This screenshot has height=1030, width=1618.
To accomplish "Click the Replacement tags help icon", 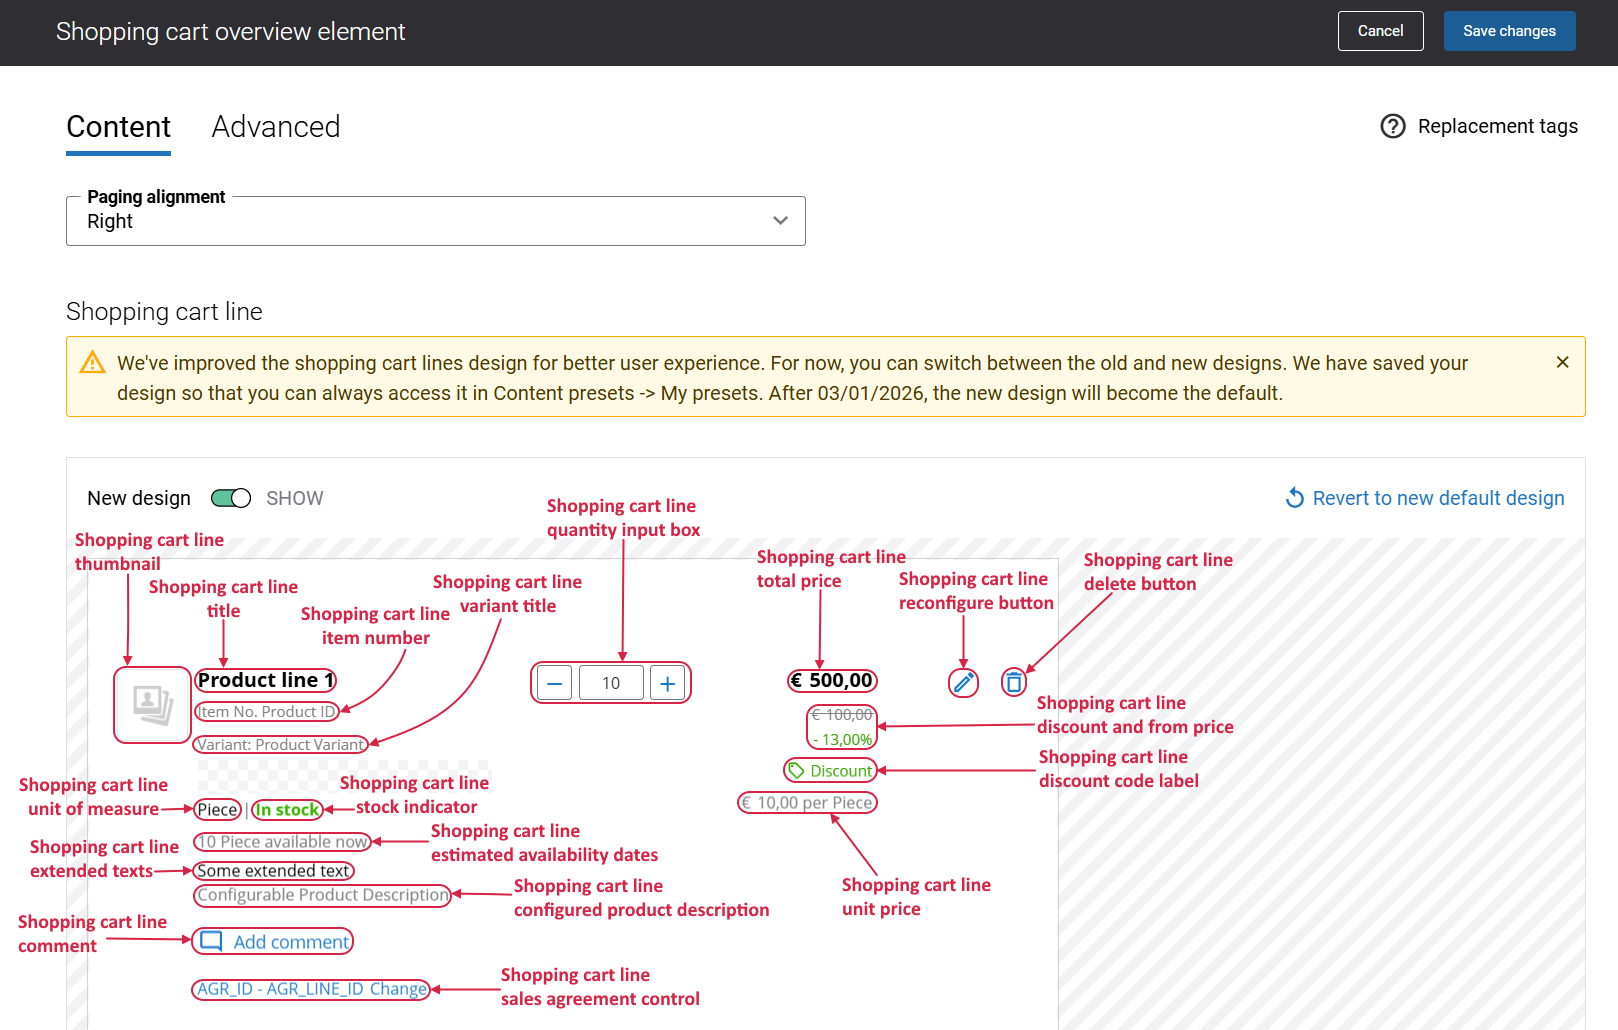I will pyautogui.click(x=1392, y=126).
